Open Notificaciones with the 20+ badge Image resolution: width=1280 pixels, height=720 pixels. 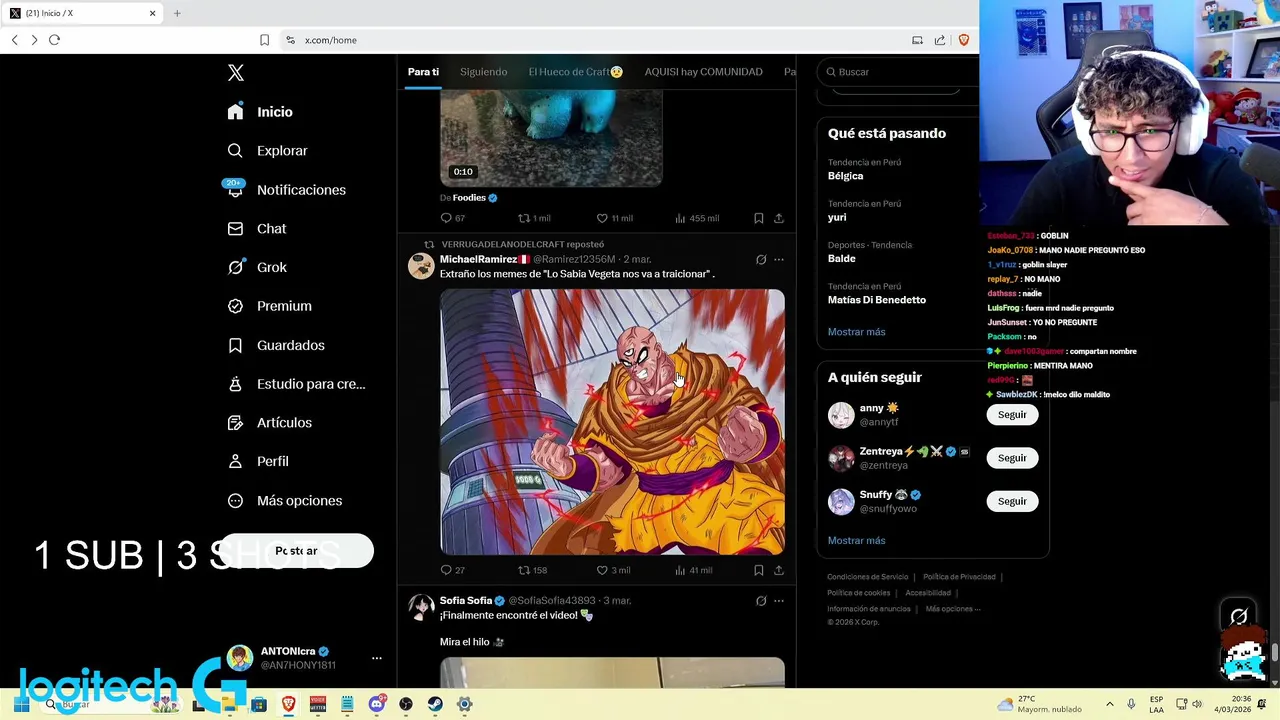click(286, 190)
